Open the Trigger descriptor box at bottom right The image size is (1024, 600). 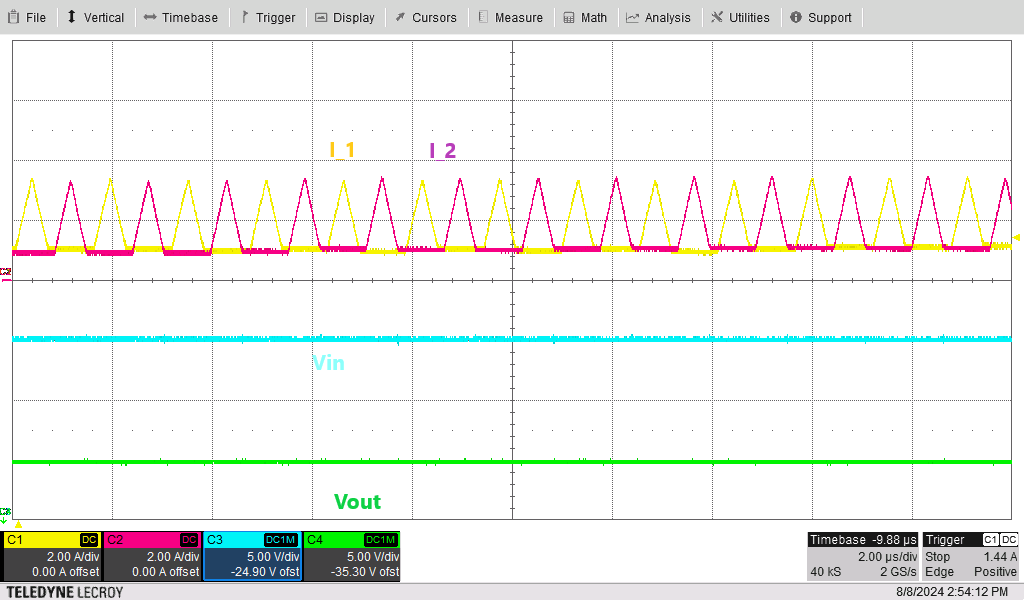pos(970,556)
